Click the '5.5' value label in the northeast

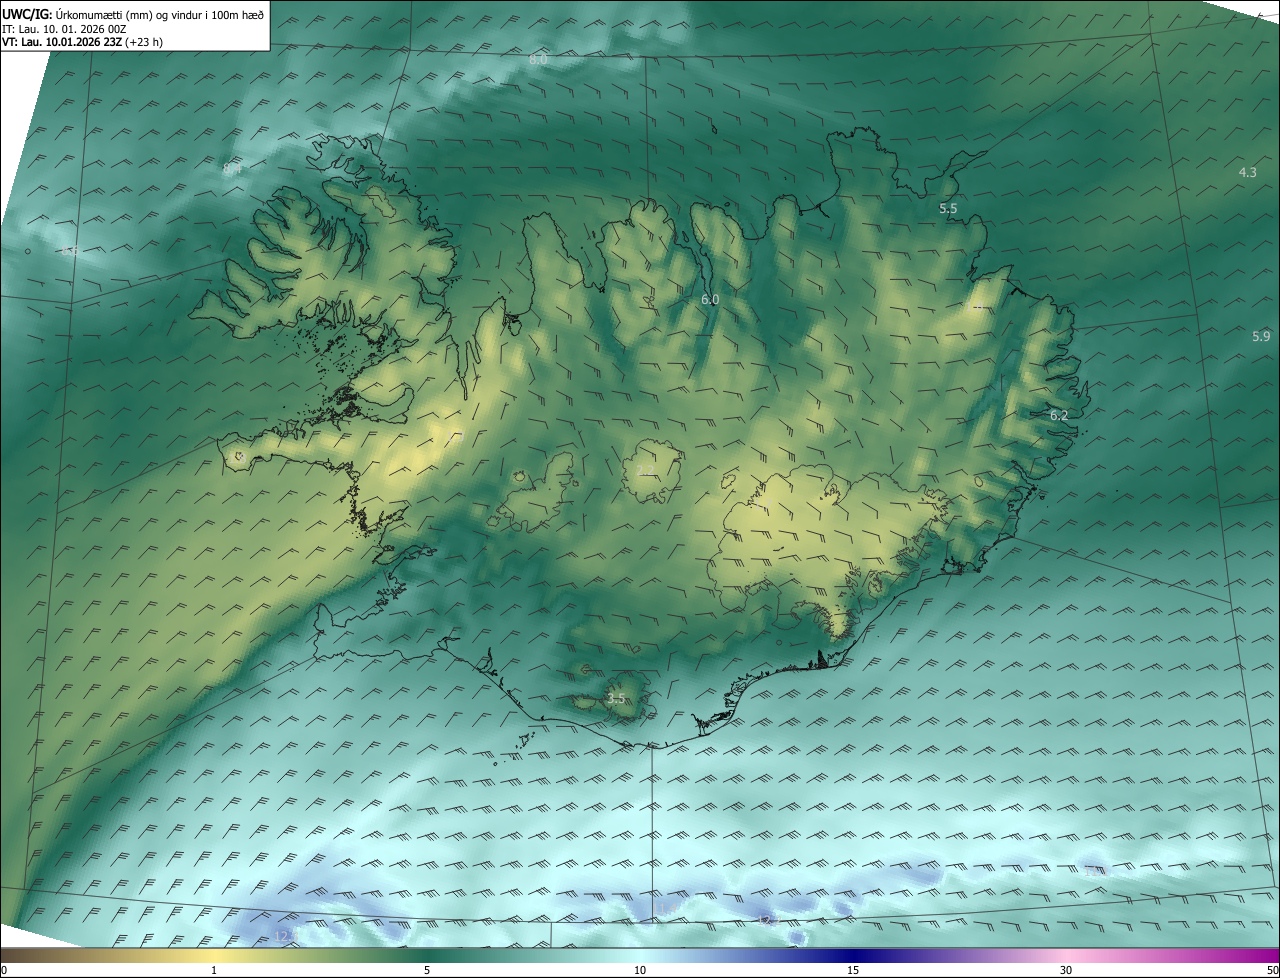pyautogui.click(x=948, y=209)
